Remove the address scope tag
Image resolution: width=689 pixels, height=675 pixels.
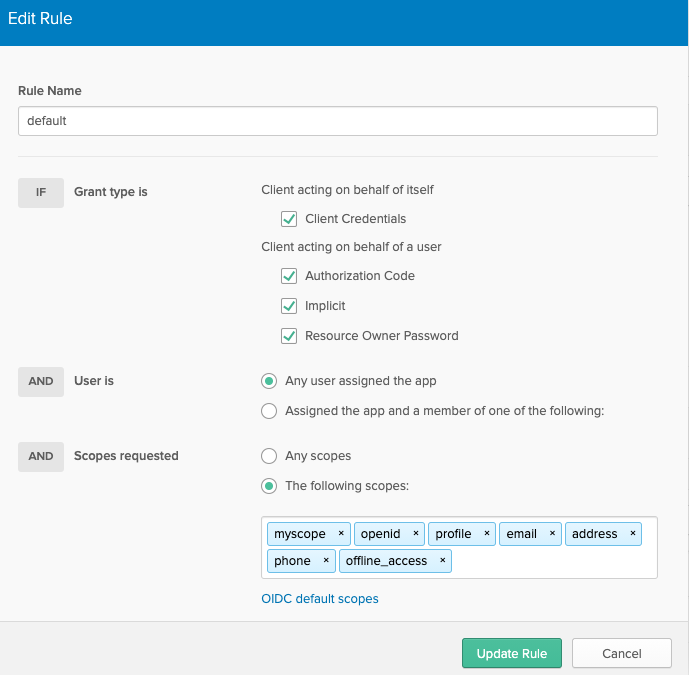[633, 533]
